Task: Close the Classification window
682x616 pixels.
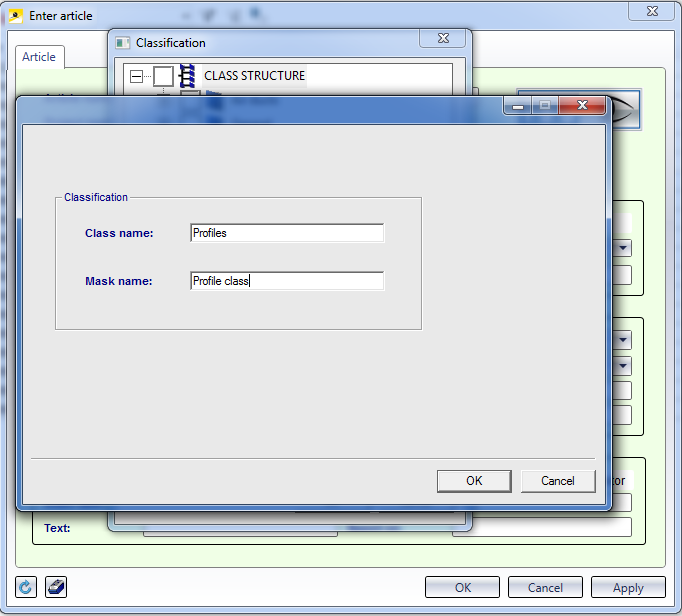Action: (x=443, y=38)
